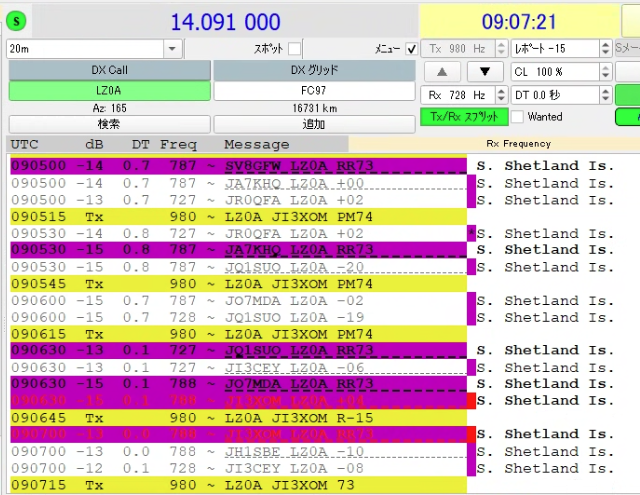
Task: Select the JA7KHQ LZ0A +00 message row
Action: tap(238, 183)
